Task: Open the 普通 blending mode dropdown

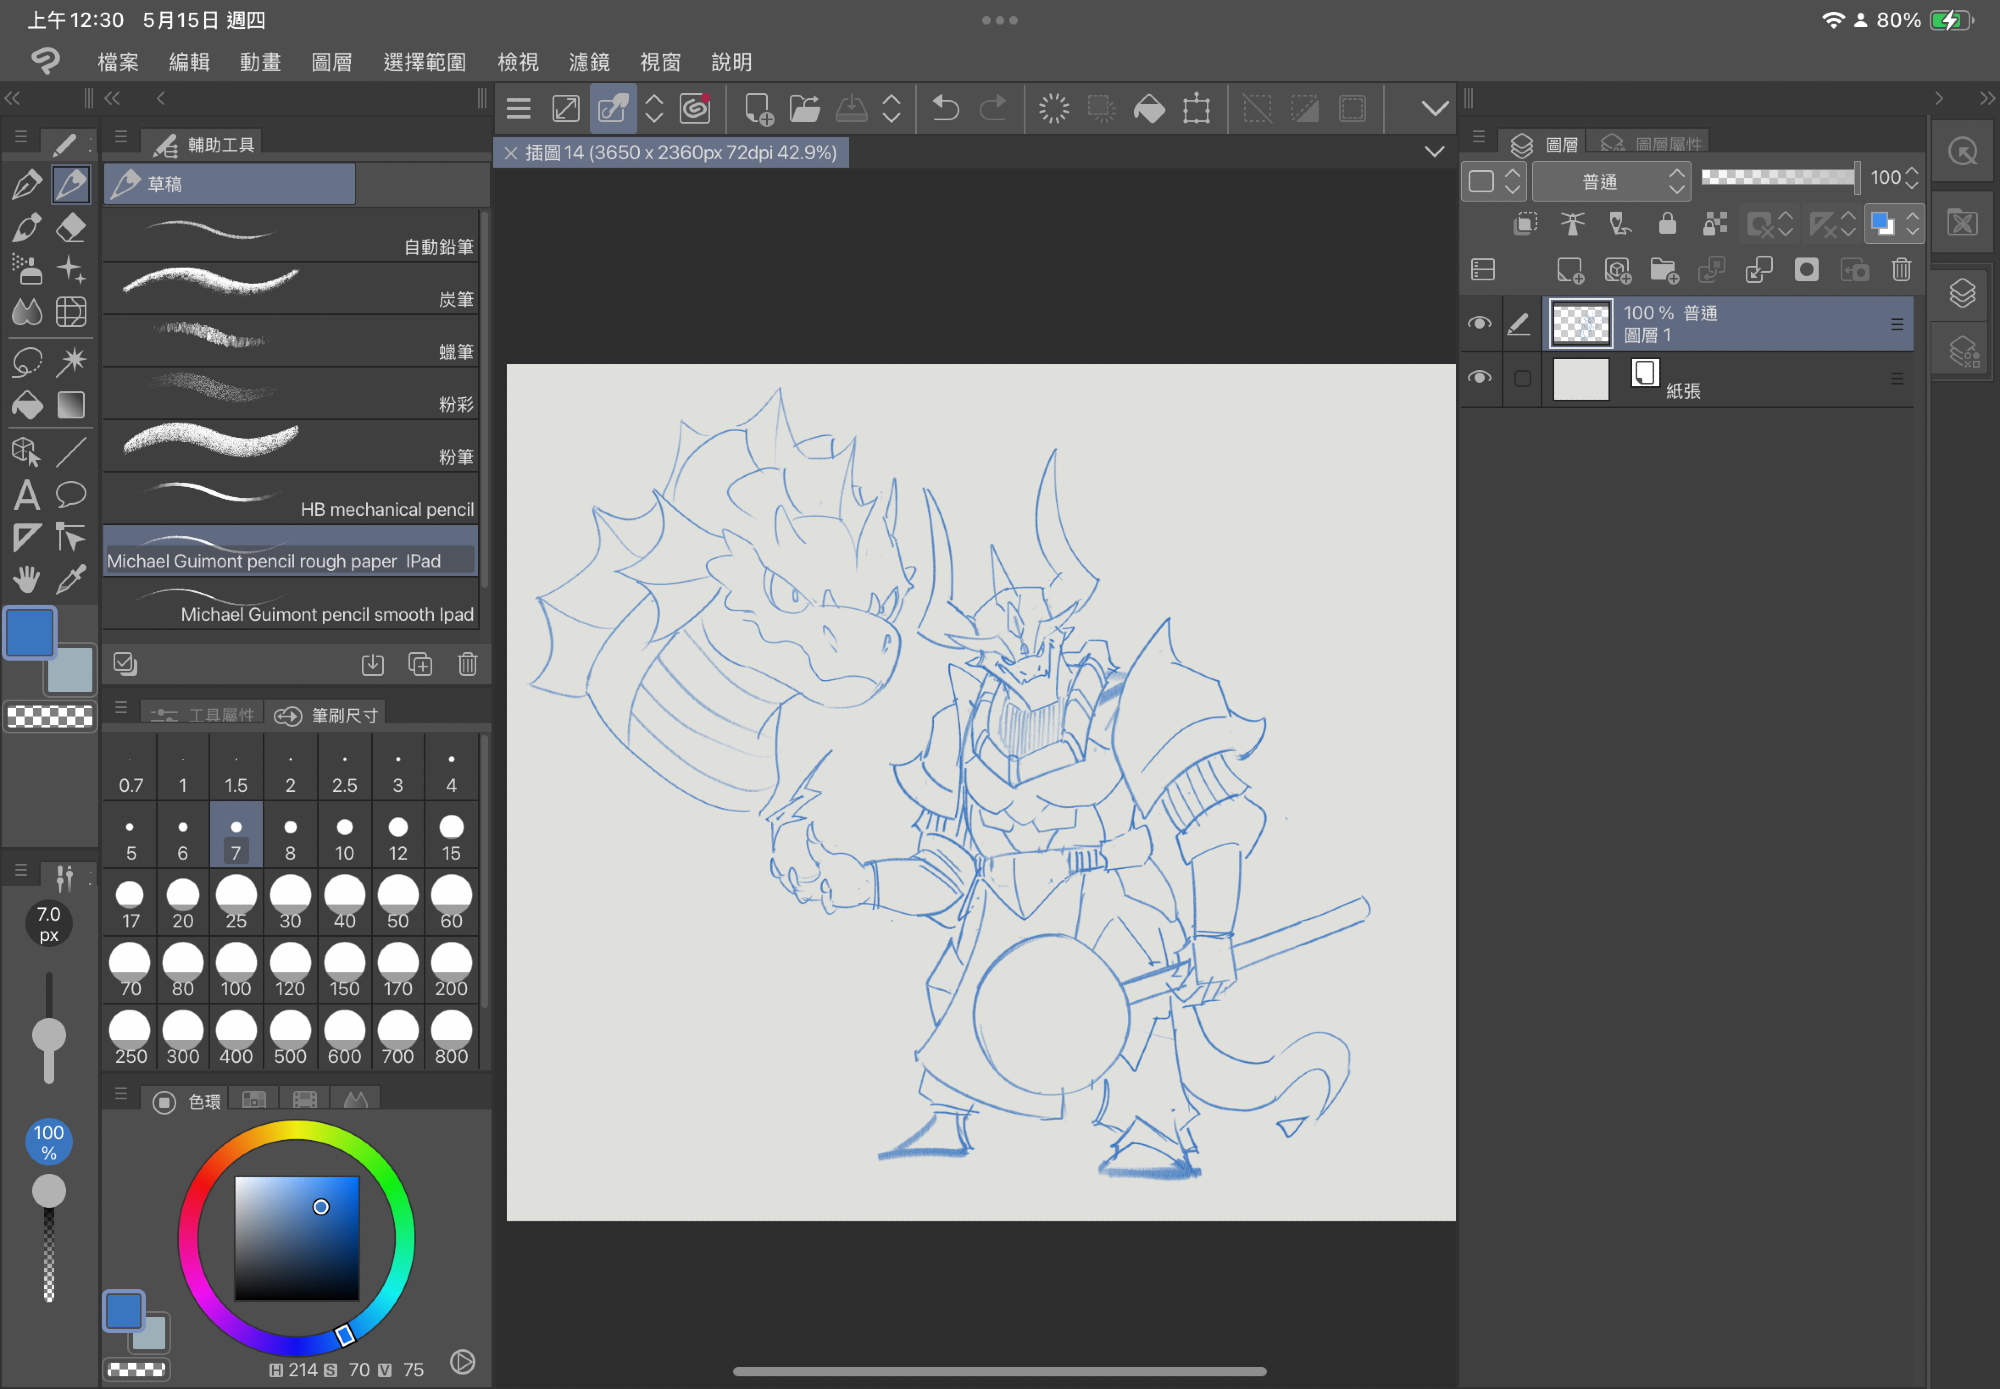Action: pyautogui.click(x=1611, y=181)
